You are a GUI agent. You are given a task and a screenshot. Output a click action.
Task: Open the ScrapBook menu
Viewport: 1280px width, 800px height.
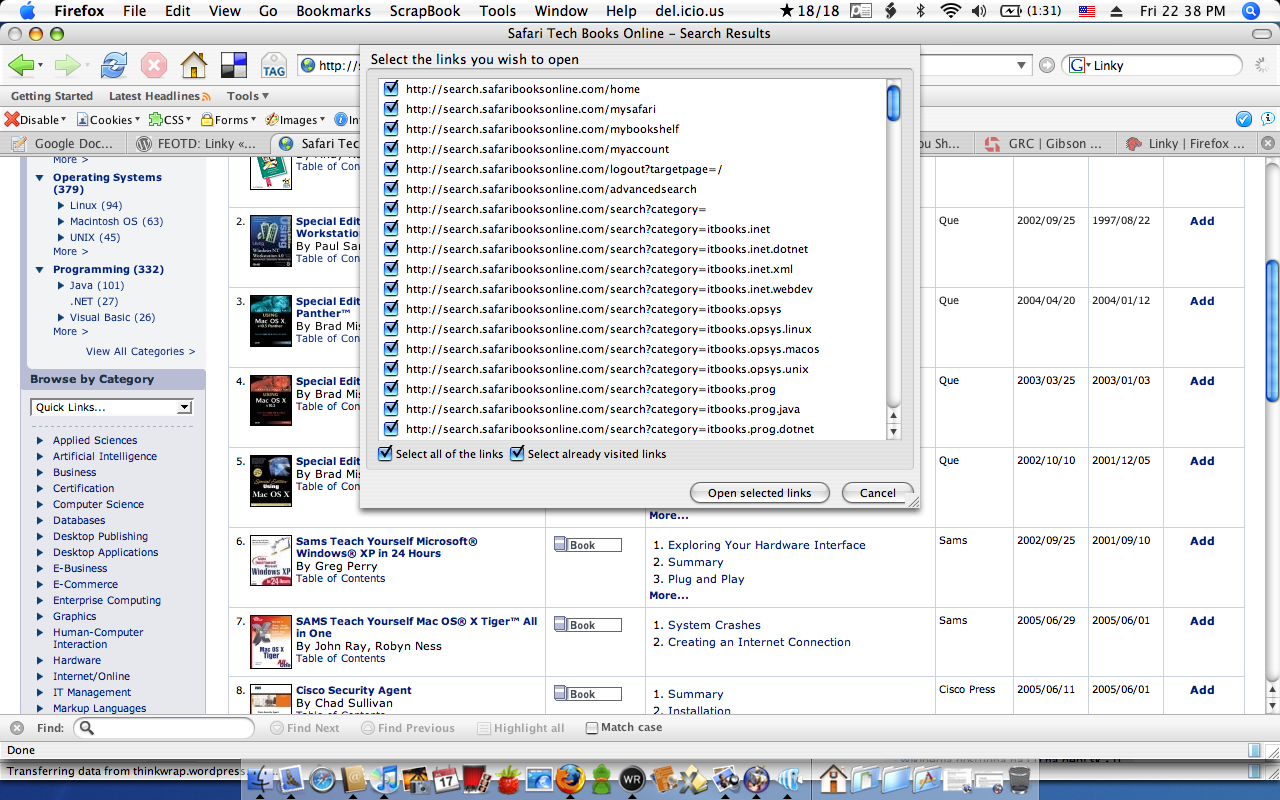pos(425,11)
